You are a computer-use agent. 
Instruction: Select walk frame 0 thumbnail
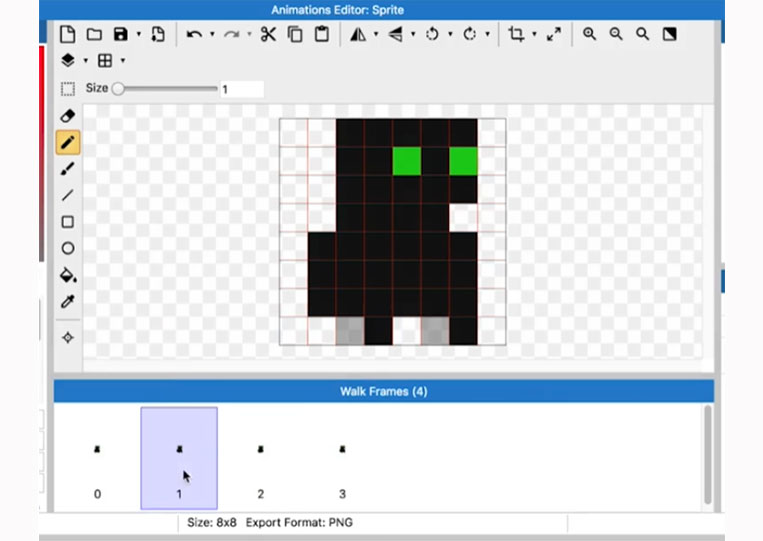click(97, 458)
